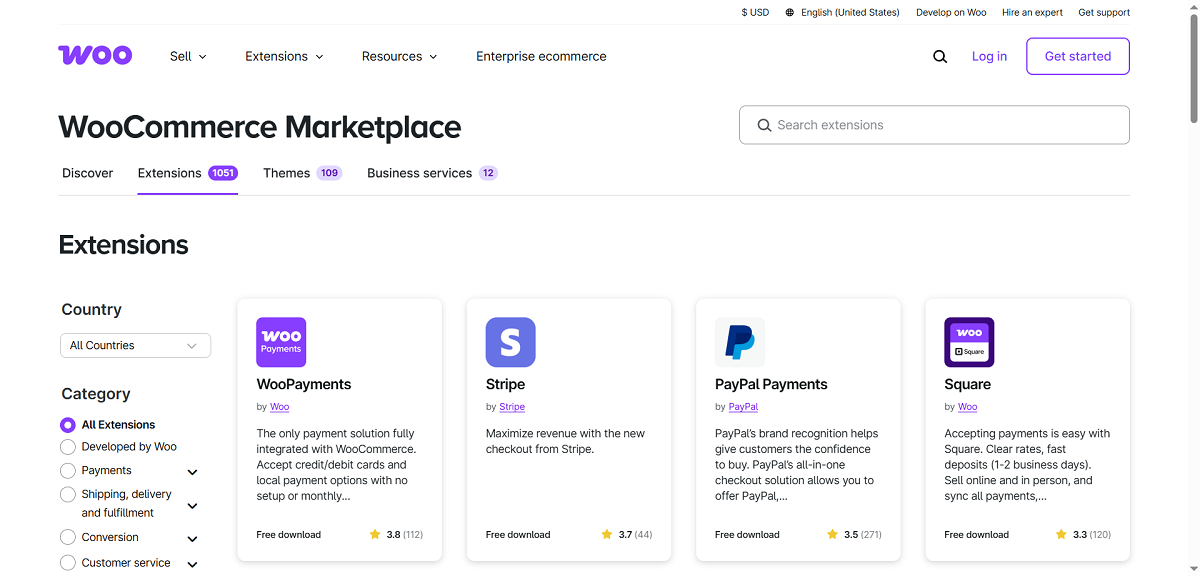Expand the Sell menu
This screenshot has height=576, width=1200.
click(x=188, y=57)
